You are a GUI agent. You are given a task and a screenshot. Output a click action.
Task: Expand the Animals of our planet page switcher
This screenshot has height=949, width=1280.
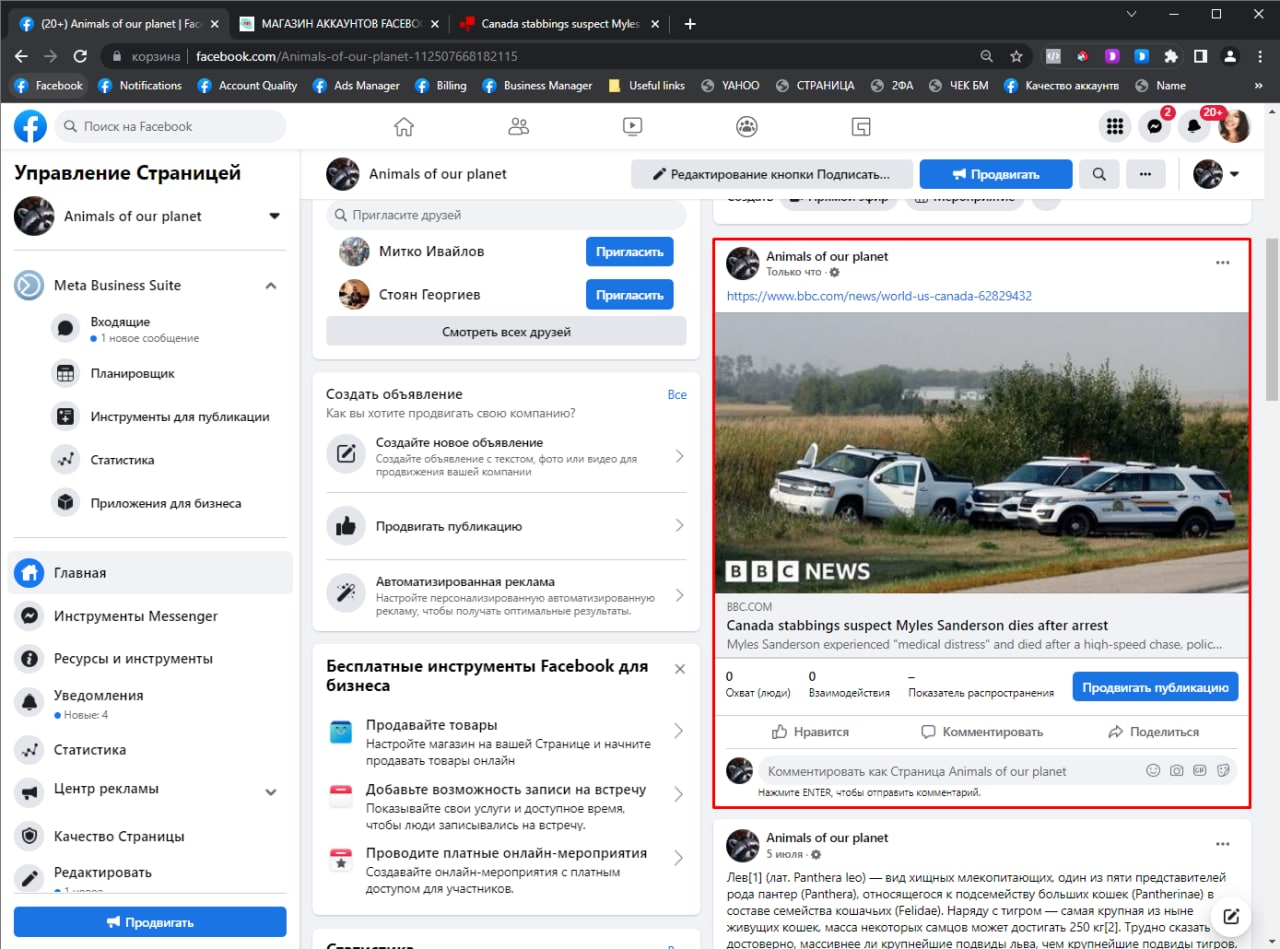point(275,216)
